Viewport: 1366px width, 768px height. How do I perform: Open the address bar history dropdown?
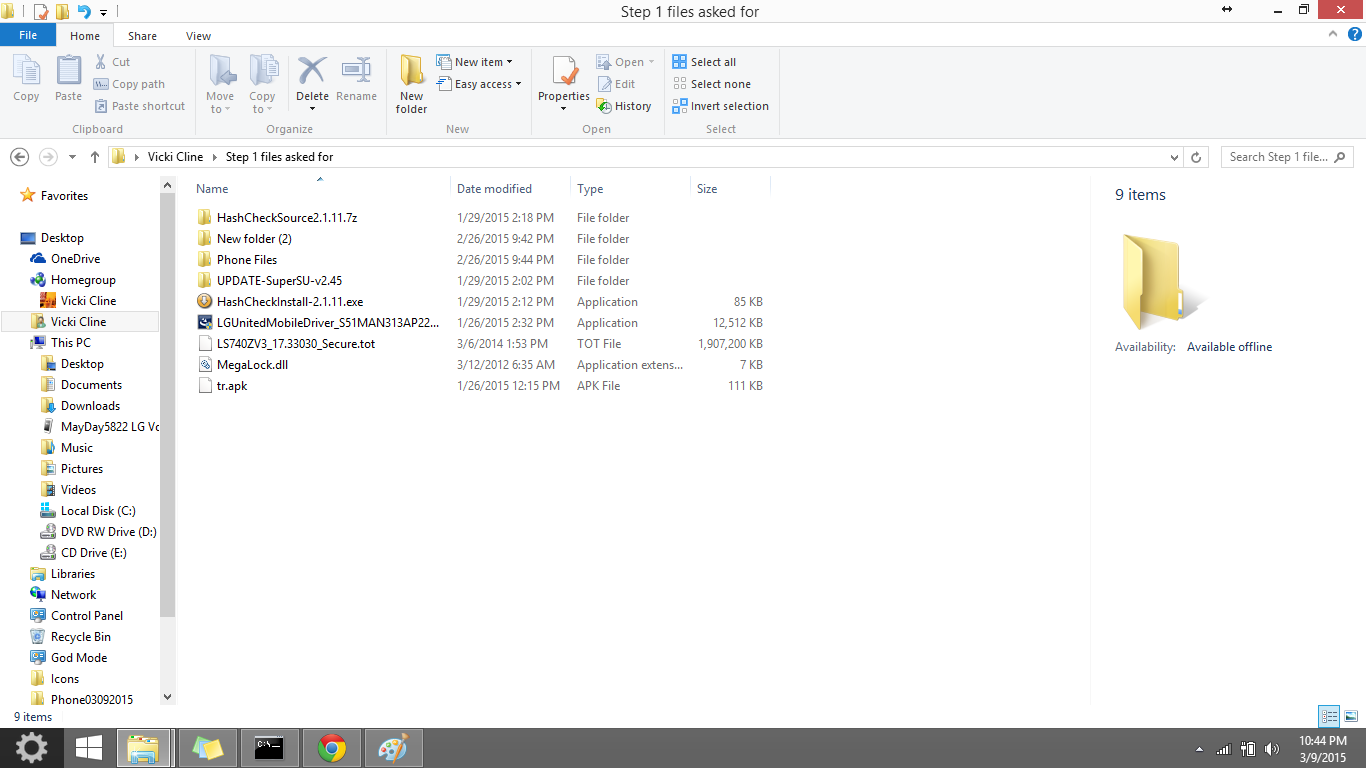[1174, 157]
